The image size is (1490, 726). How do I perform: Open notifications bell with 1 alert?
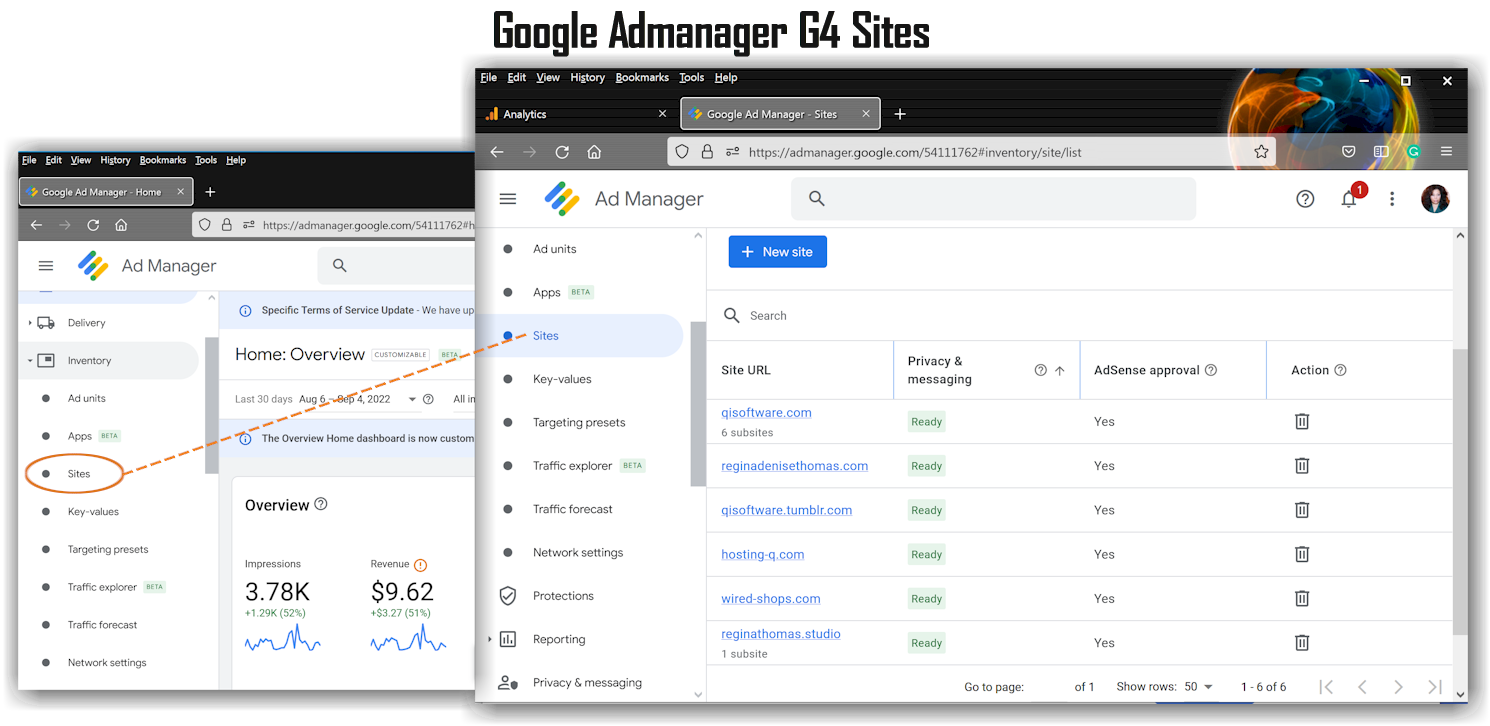pyautogui.click(x=1349, y=198)
